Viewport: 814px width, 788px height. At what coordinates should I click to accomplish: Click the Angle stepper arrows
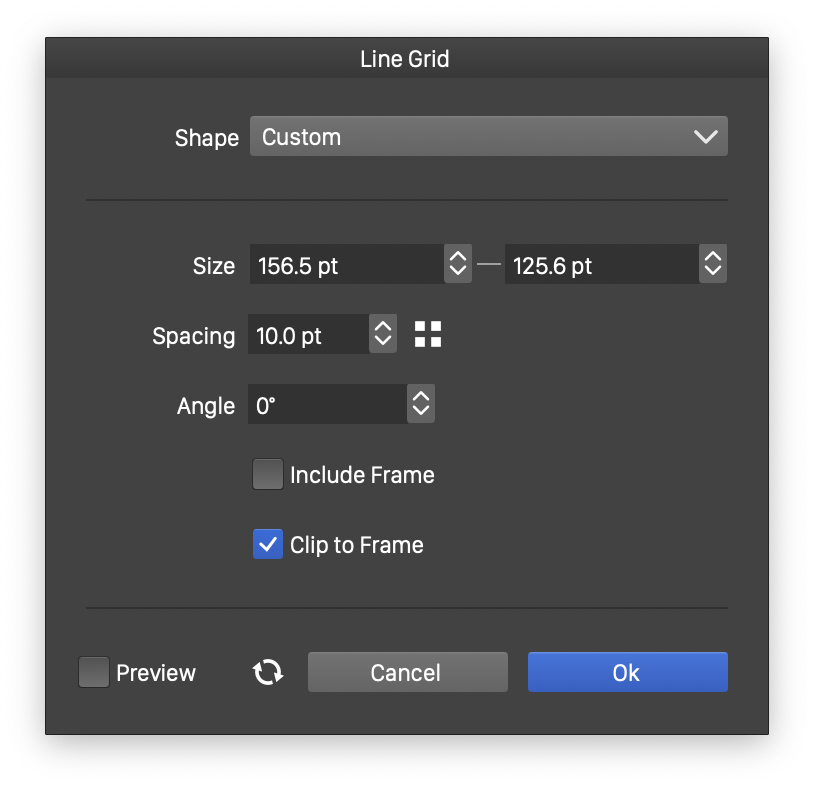[x=421, y=405]
